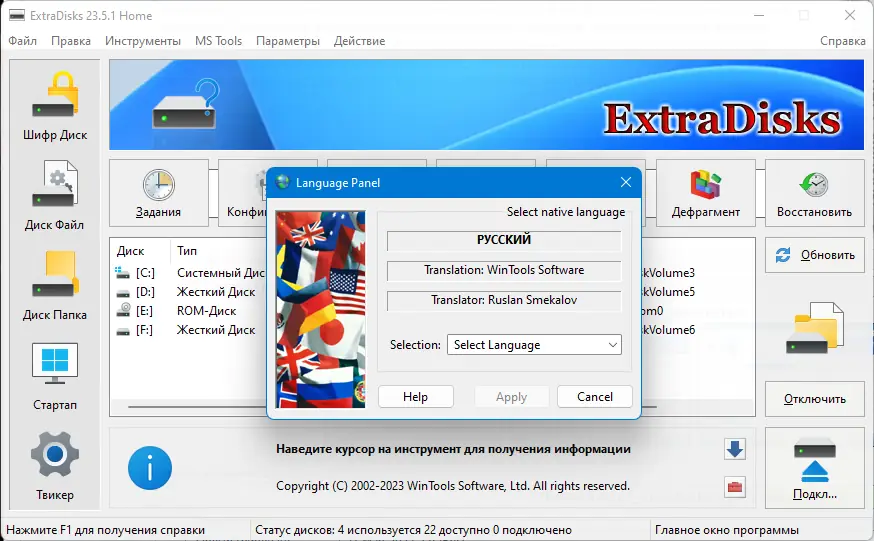Open the Стартап tool
The height and width of the screenshot is (541, 874).
(x=55, y=376)
